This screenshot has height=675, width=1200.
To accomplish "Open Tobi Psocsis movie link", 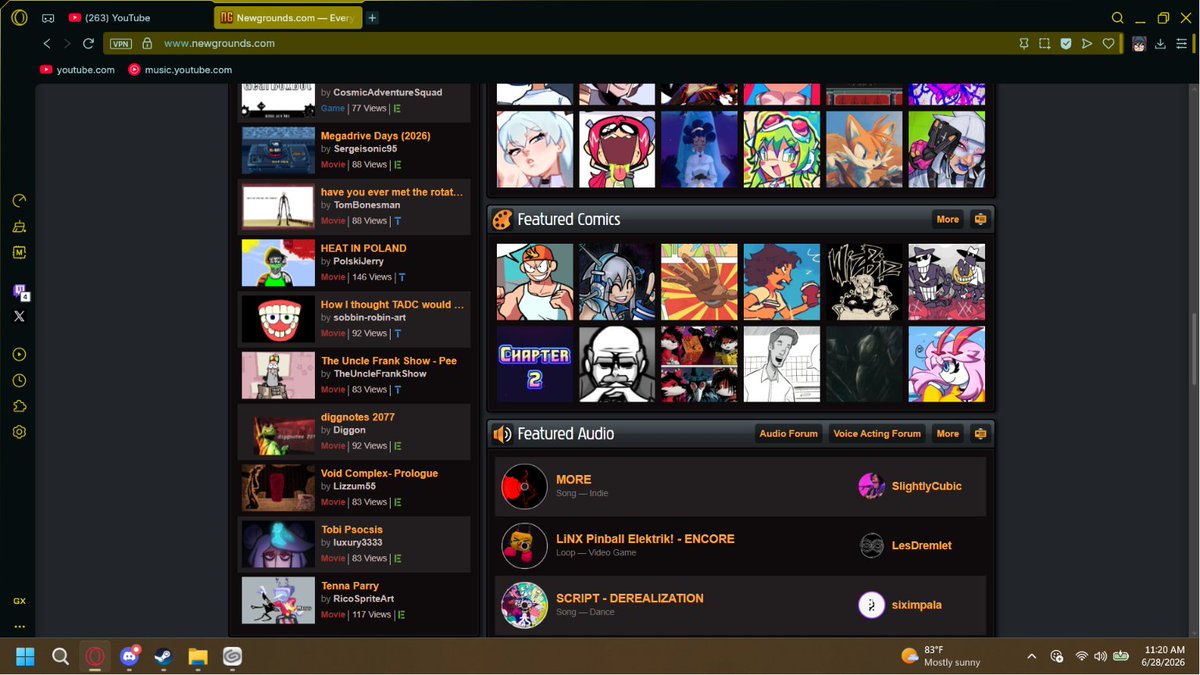I will (x=351, y=530).
